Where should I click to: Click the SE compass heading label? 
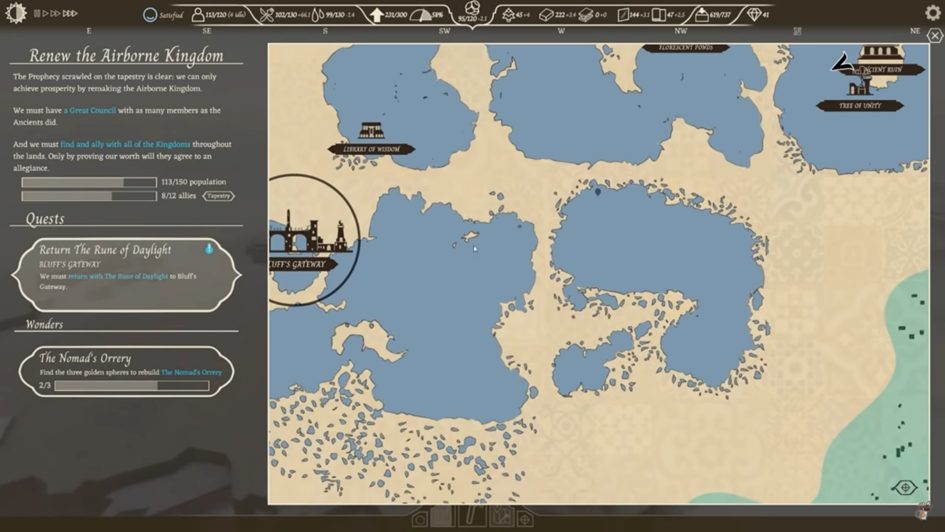click(207, 31)
